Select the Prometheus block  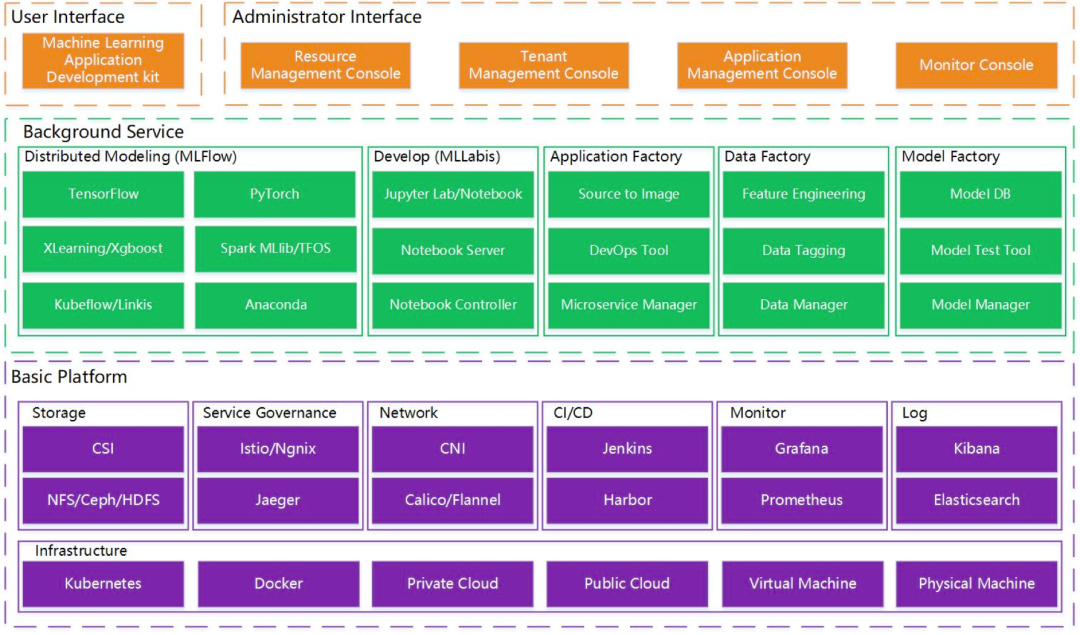pyautogui.click(x=802, y=501)
